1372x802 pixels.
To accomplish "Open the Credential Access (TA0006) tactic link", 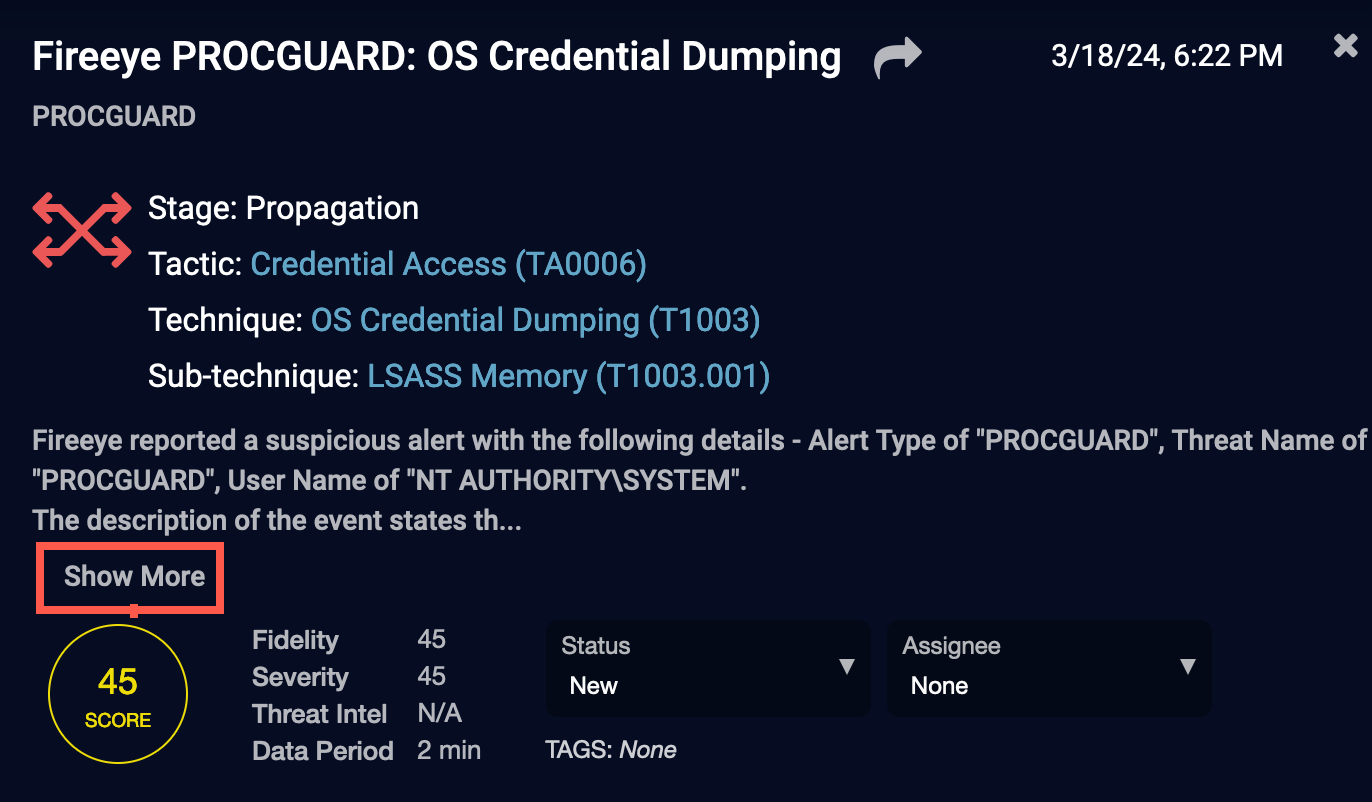I will [448, 264].
